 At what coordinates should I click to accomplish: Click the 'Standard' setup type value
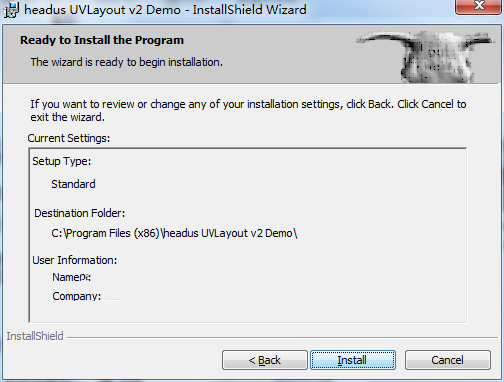(73, 184)
